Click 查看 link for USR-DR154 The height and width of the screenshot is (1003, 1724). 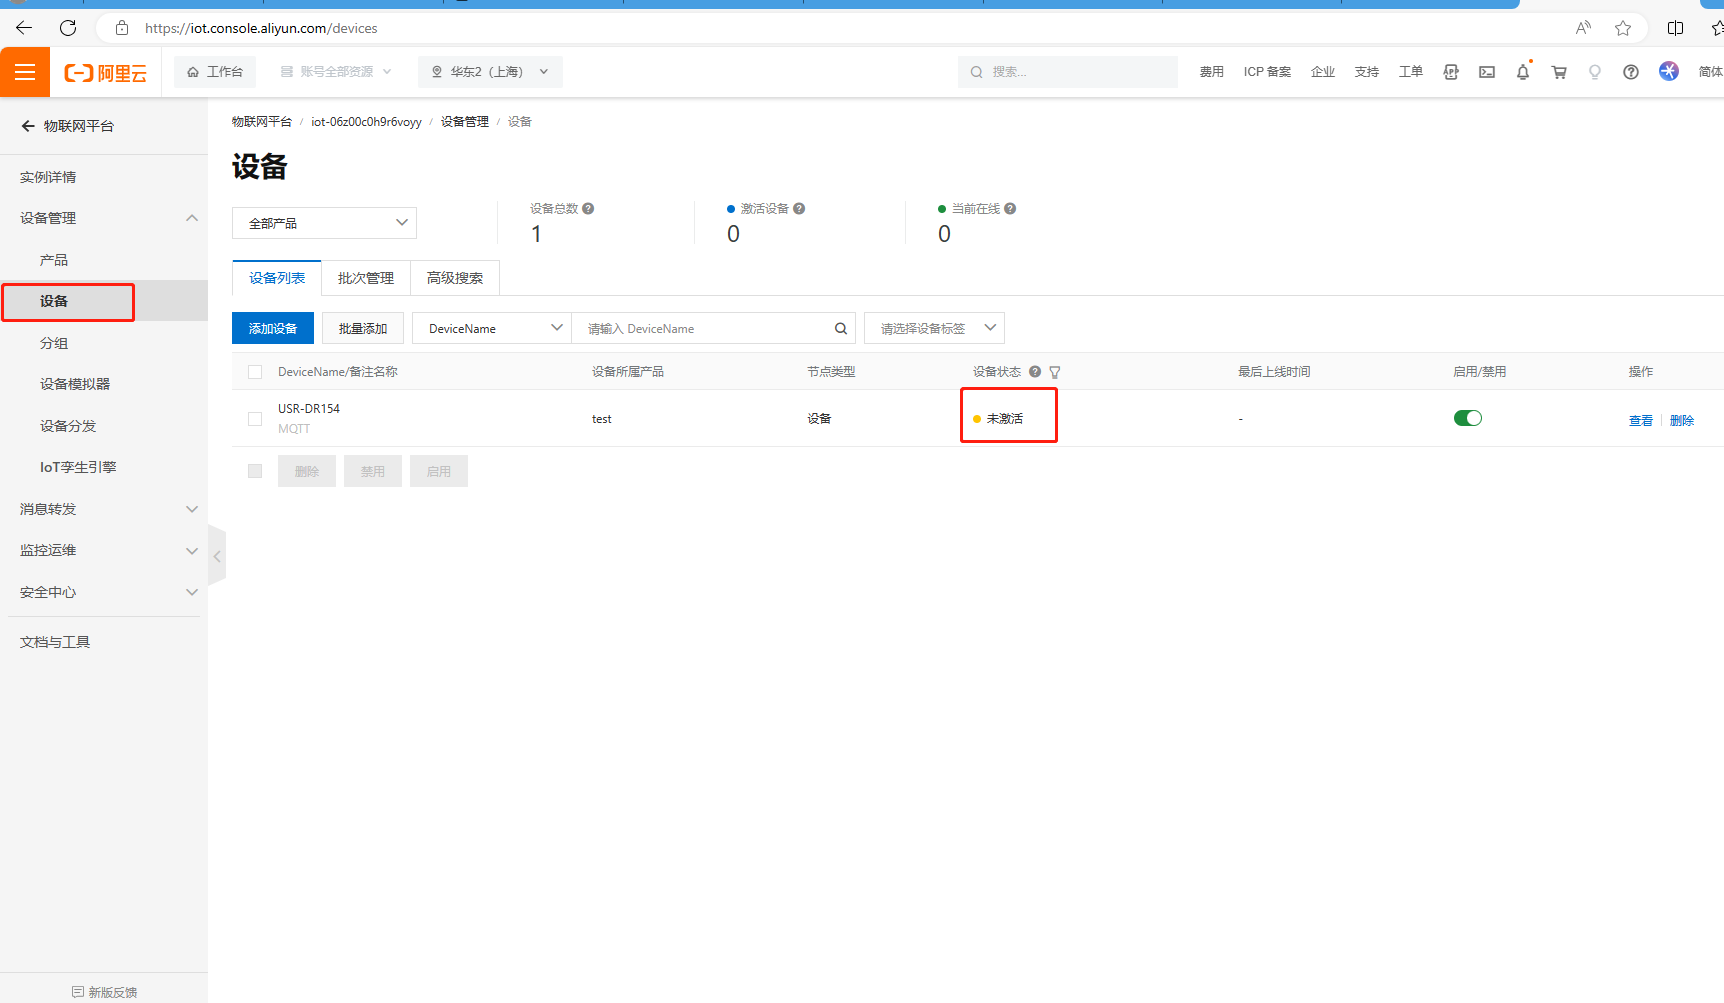(x=1640, y=421)
